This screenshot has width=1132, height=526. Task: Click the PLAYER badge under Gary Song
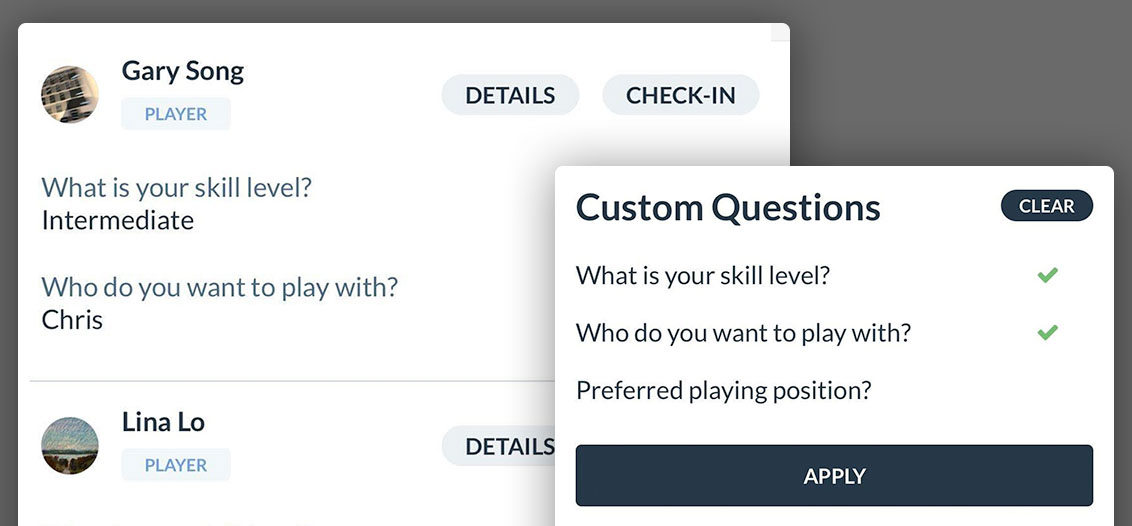coord(176,114)
